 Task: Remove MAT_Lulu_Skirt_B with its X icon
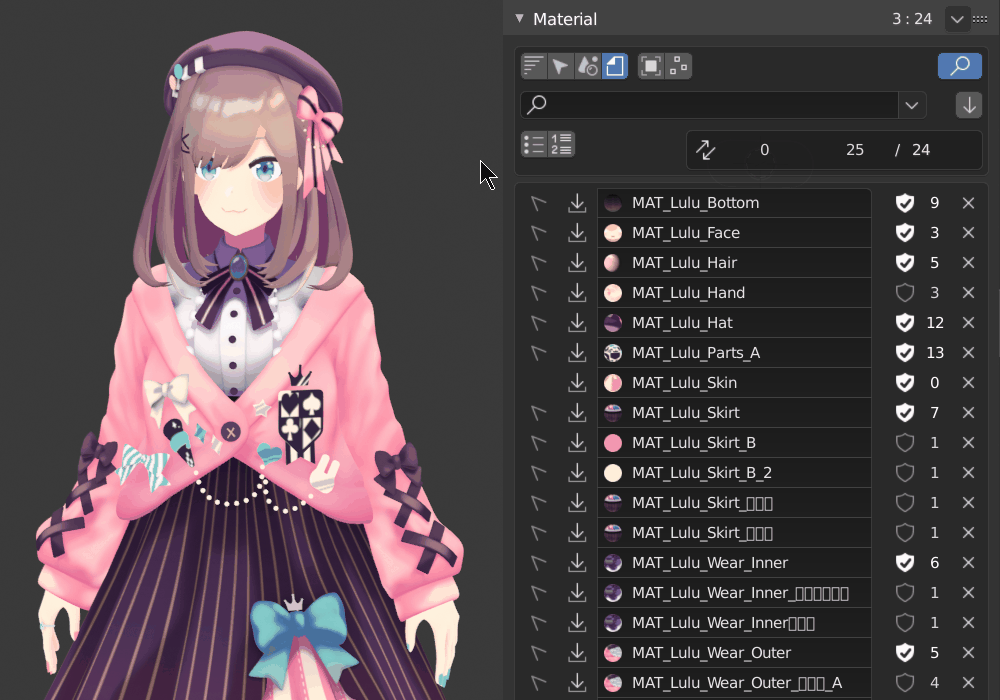tap(968, 442)
